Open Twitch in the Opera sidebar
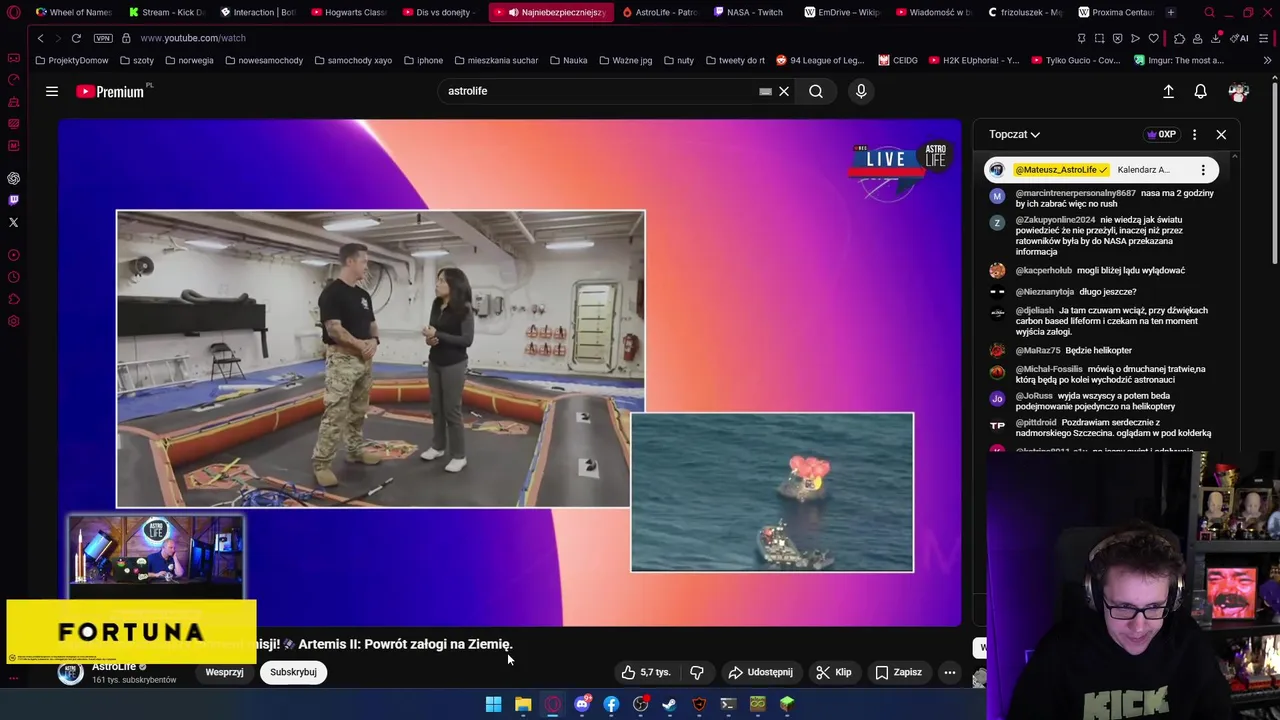 point(14,200)
